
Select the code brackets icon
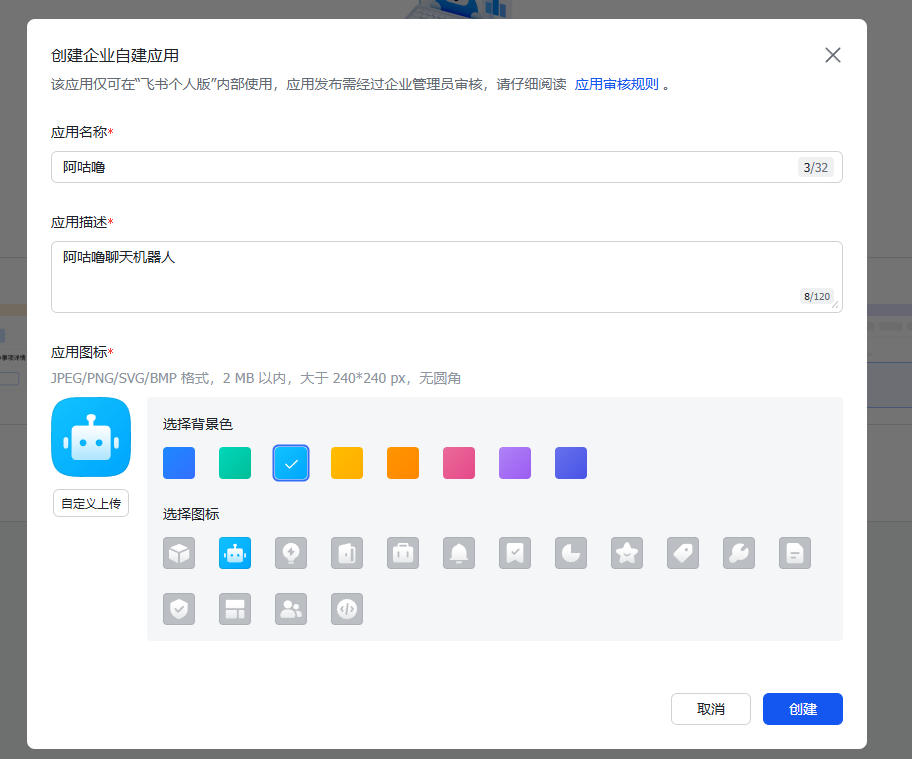(347, 609)
